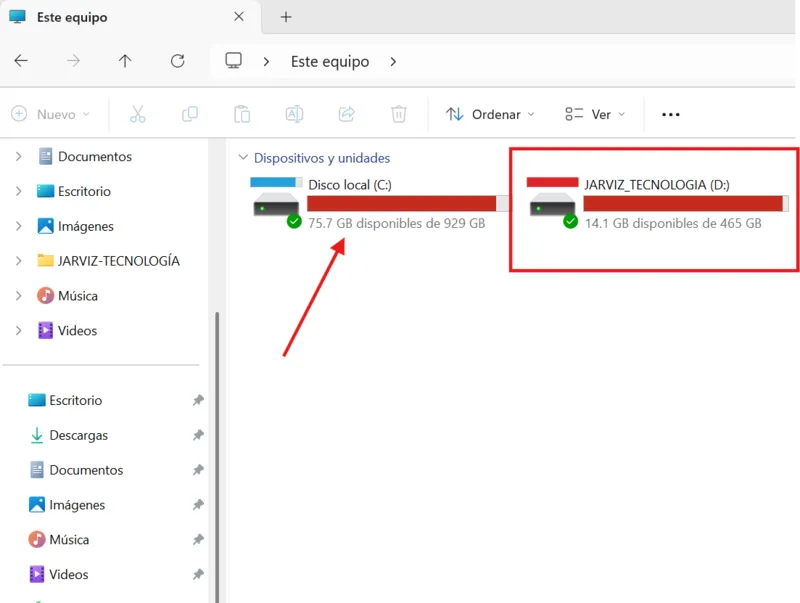Refresh the Este equipo view
This screenshot has height=603, width=800.
click(178, 61)
